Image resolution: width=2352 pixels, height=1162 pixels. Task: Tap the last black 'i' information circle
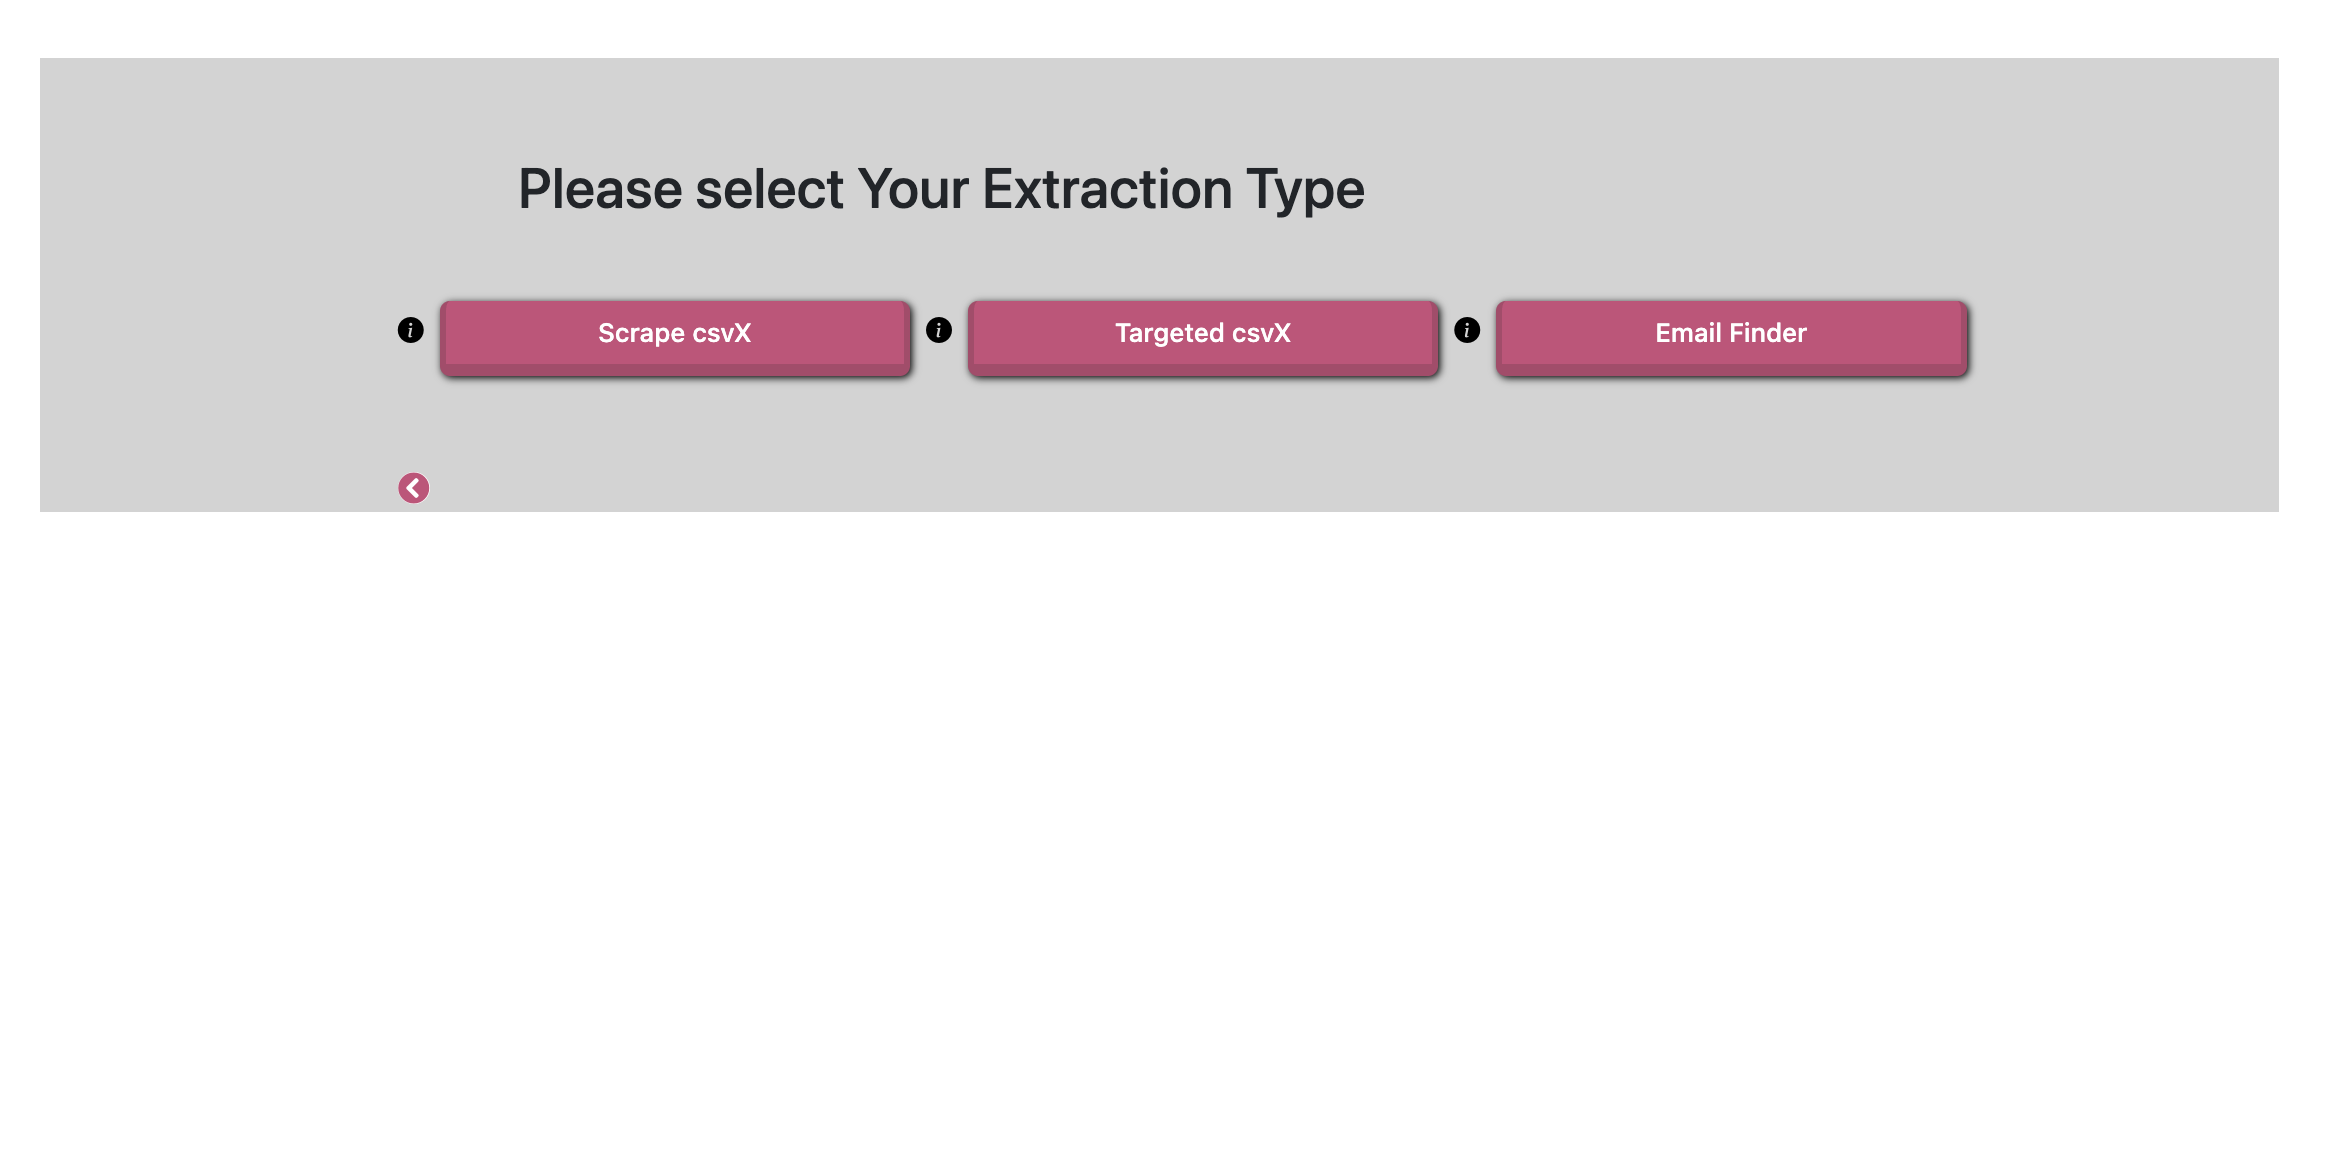(x=1466, y=330)
